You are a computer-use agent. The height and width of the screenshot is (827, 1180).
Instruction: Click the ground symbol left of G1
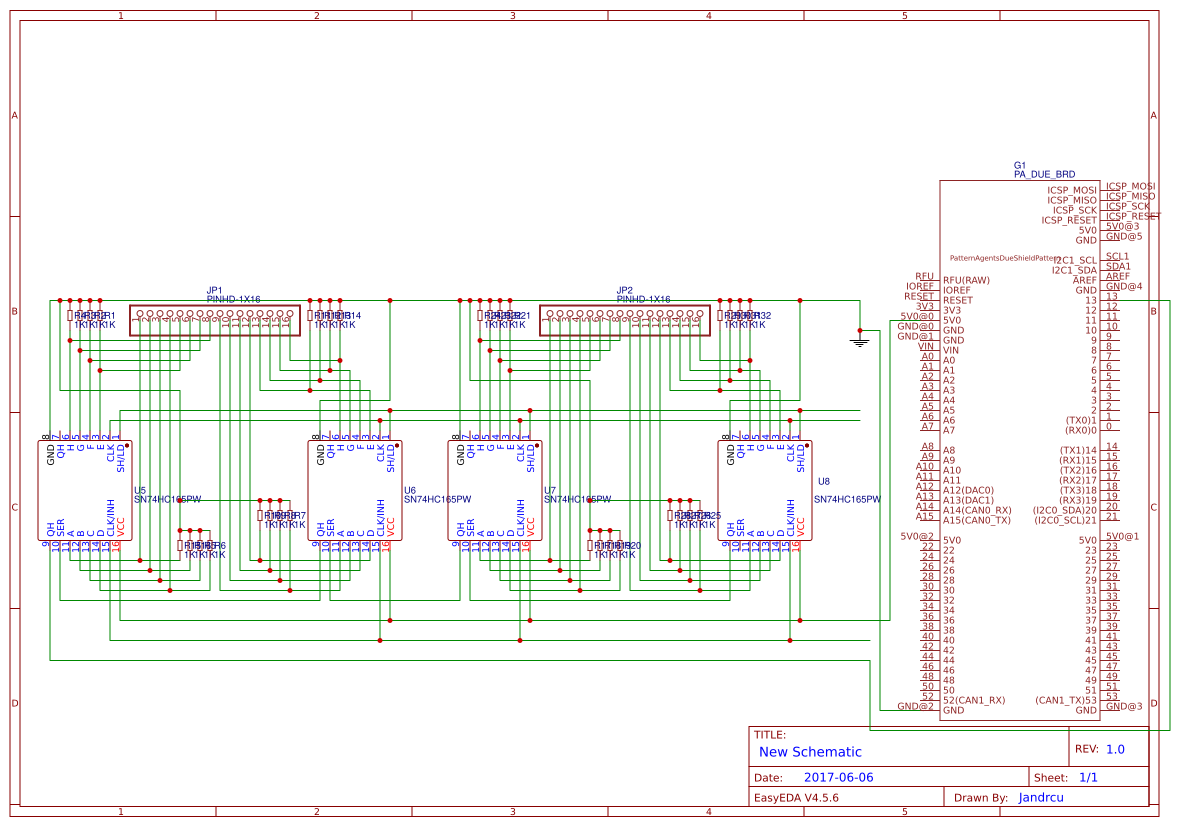(860, 338)
